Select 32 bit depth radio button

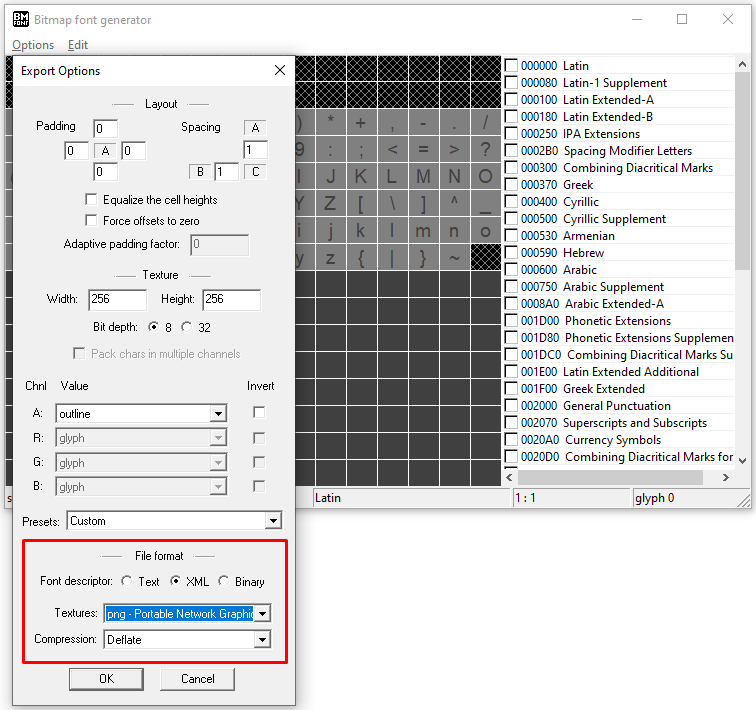[187, 327]
